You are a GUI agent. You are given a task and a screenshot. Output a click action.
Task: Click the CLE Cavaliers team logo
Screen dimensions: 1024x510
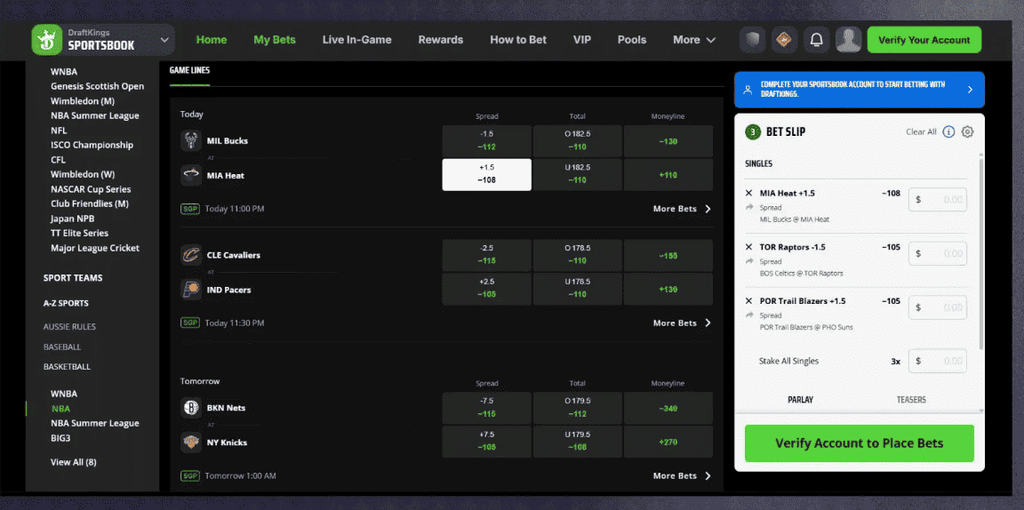pos(191,255)
